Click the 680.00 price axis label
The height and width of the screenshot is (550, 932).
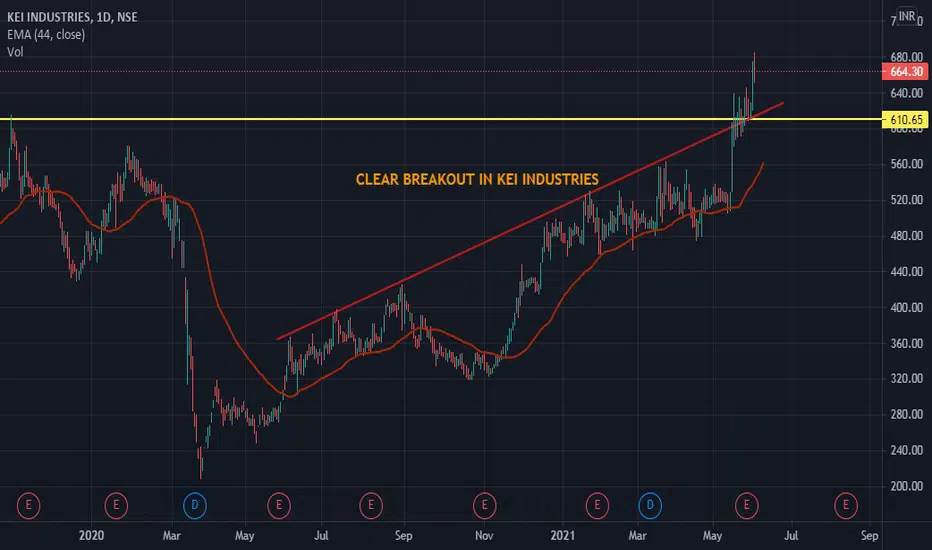pyautogui.click(x=906, y=58)
